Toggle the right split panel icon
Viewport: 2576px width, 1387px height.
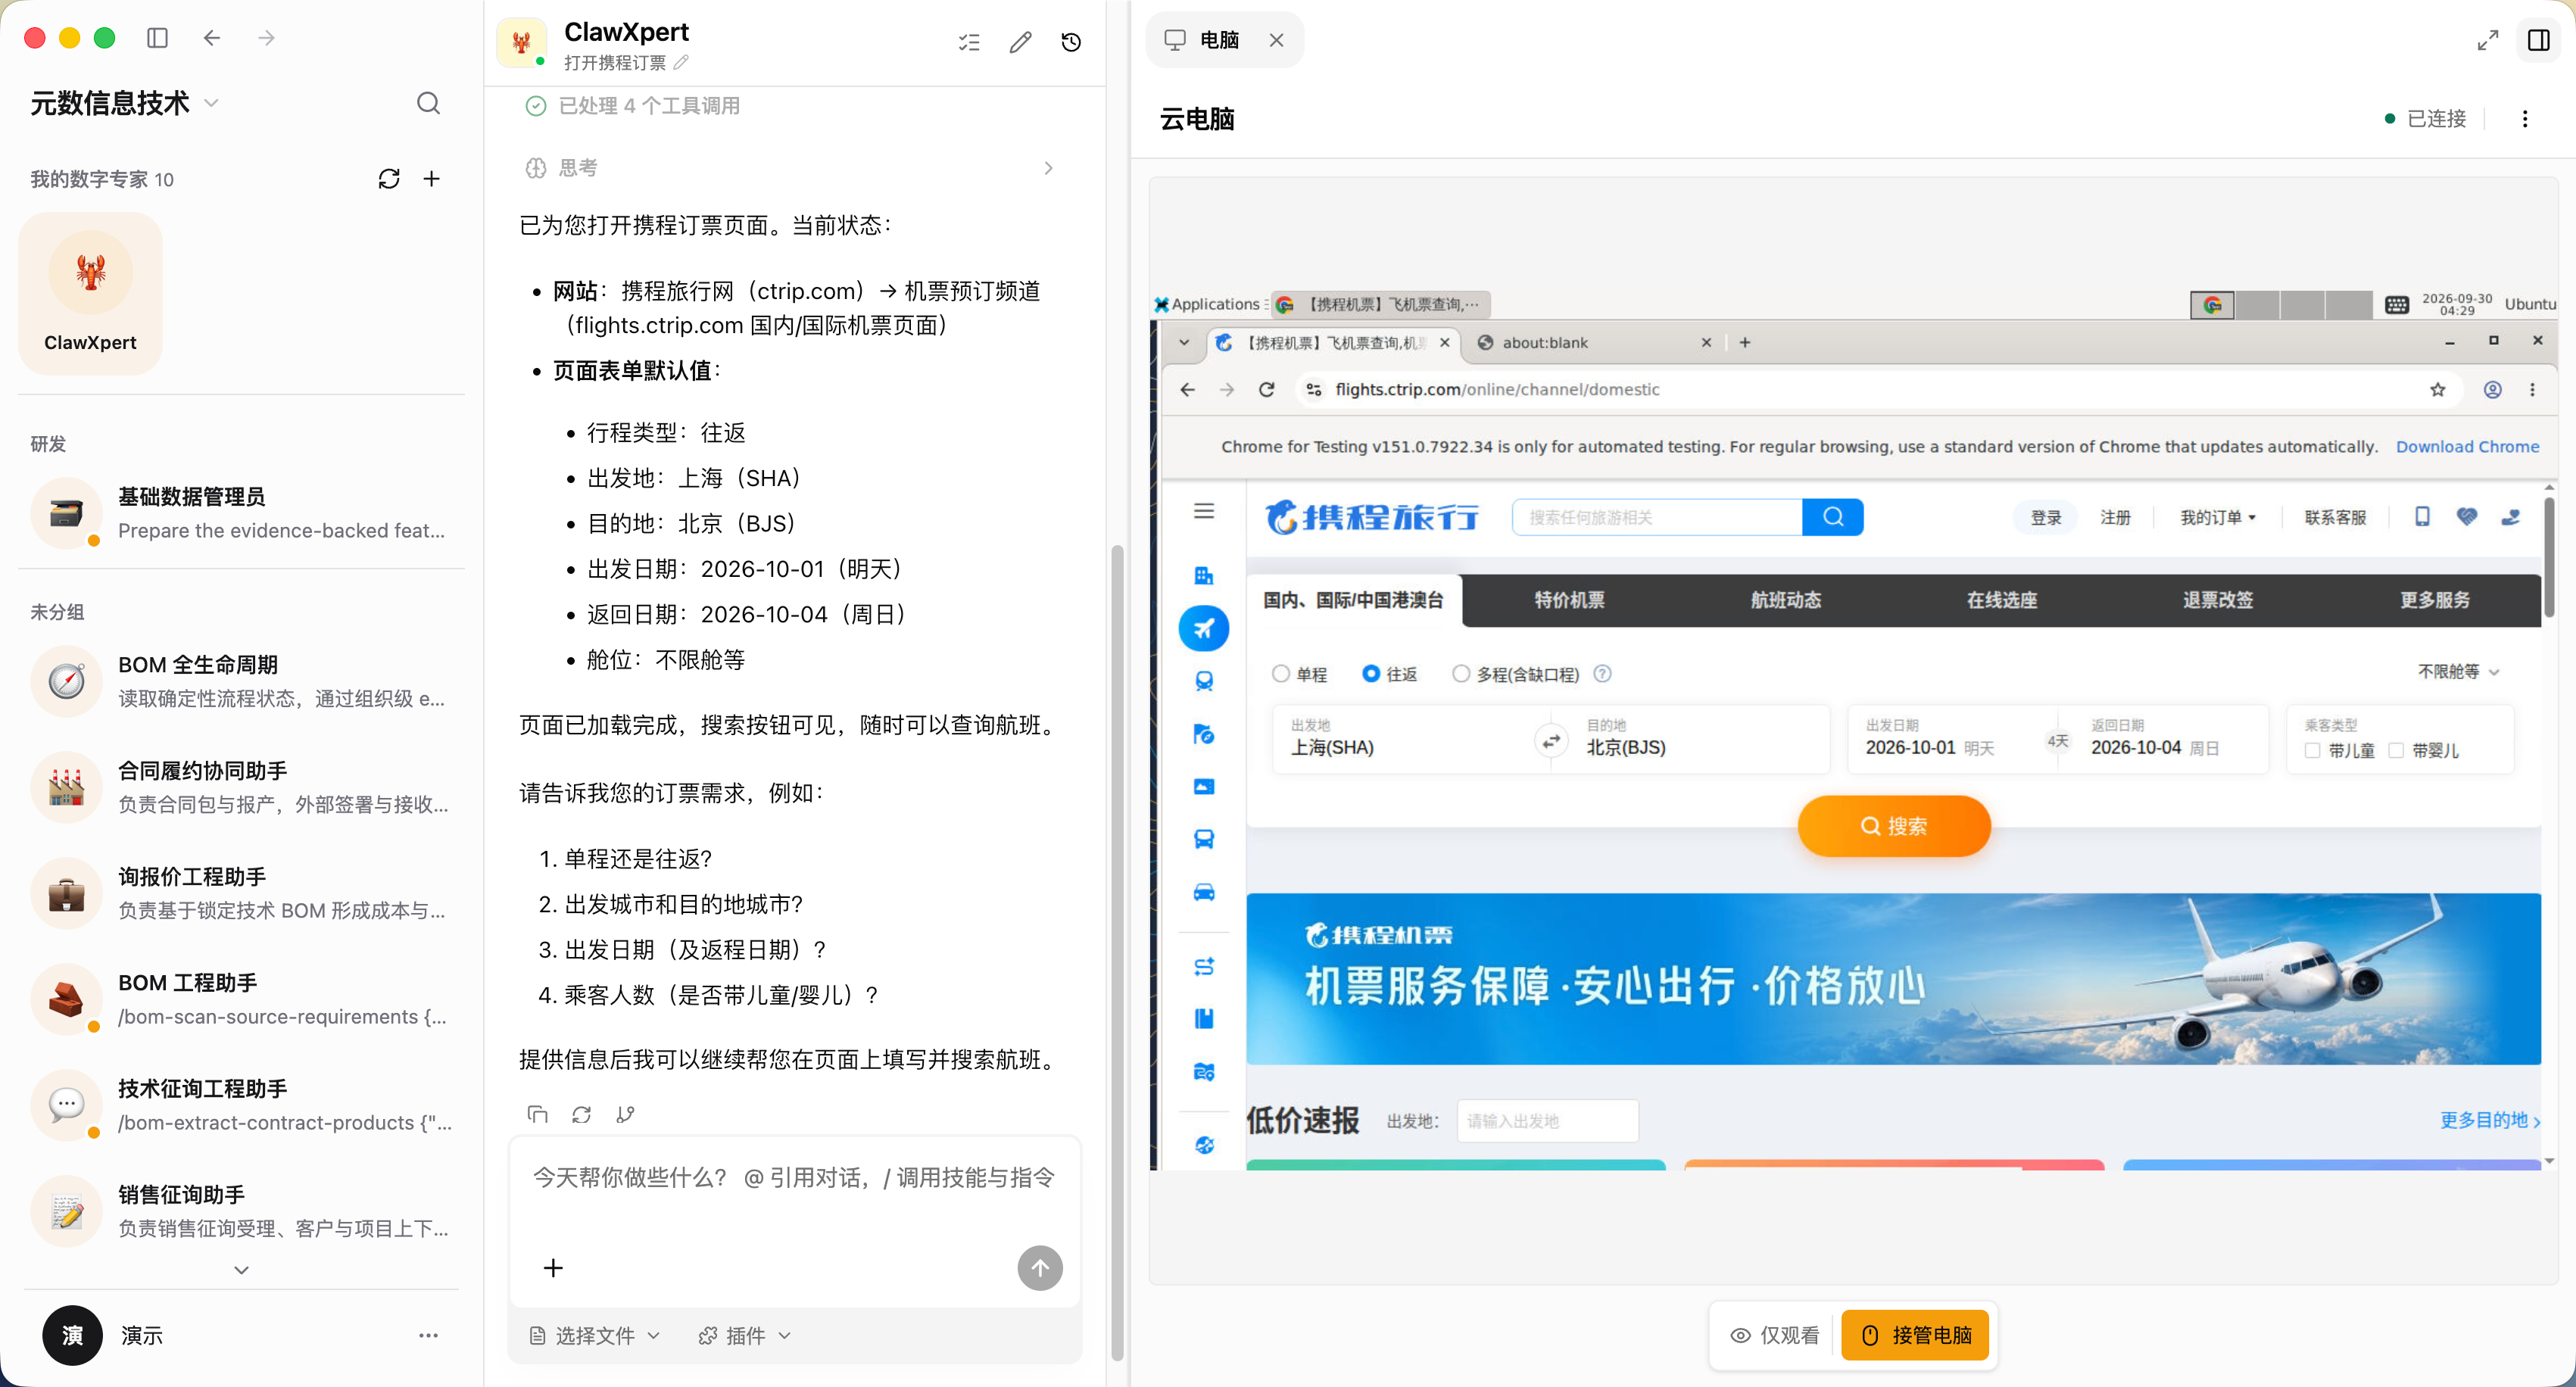point(2539,40)
